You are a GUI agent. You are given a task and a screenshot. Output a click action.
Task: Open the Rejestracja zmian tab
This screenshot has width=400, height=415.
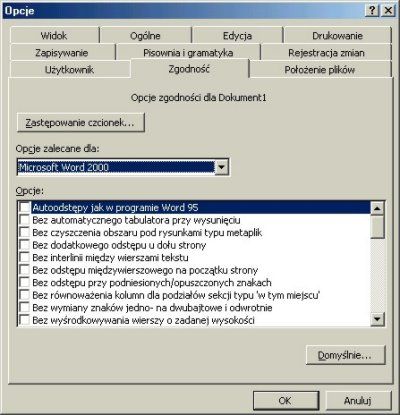coord(326,53)
